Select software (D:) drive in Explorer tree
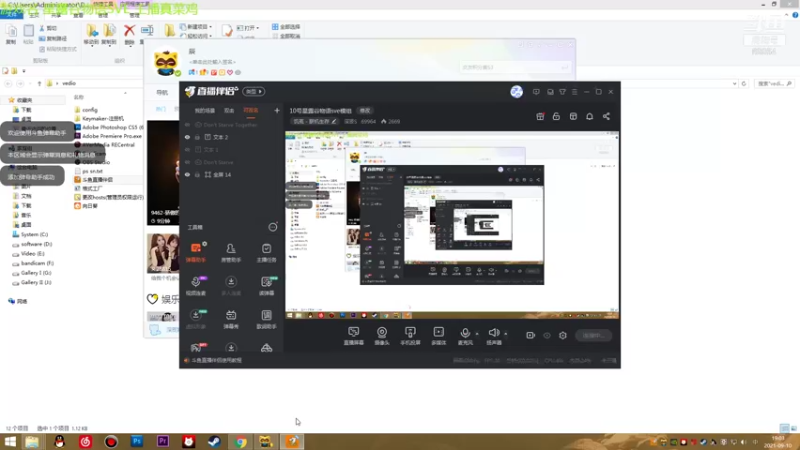 [33, 244]
